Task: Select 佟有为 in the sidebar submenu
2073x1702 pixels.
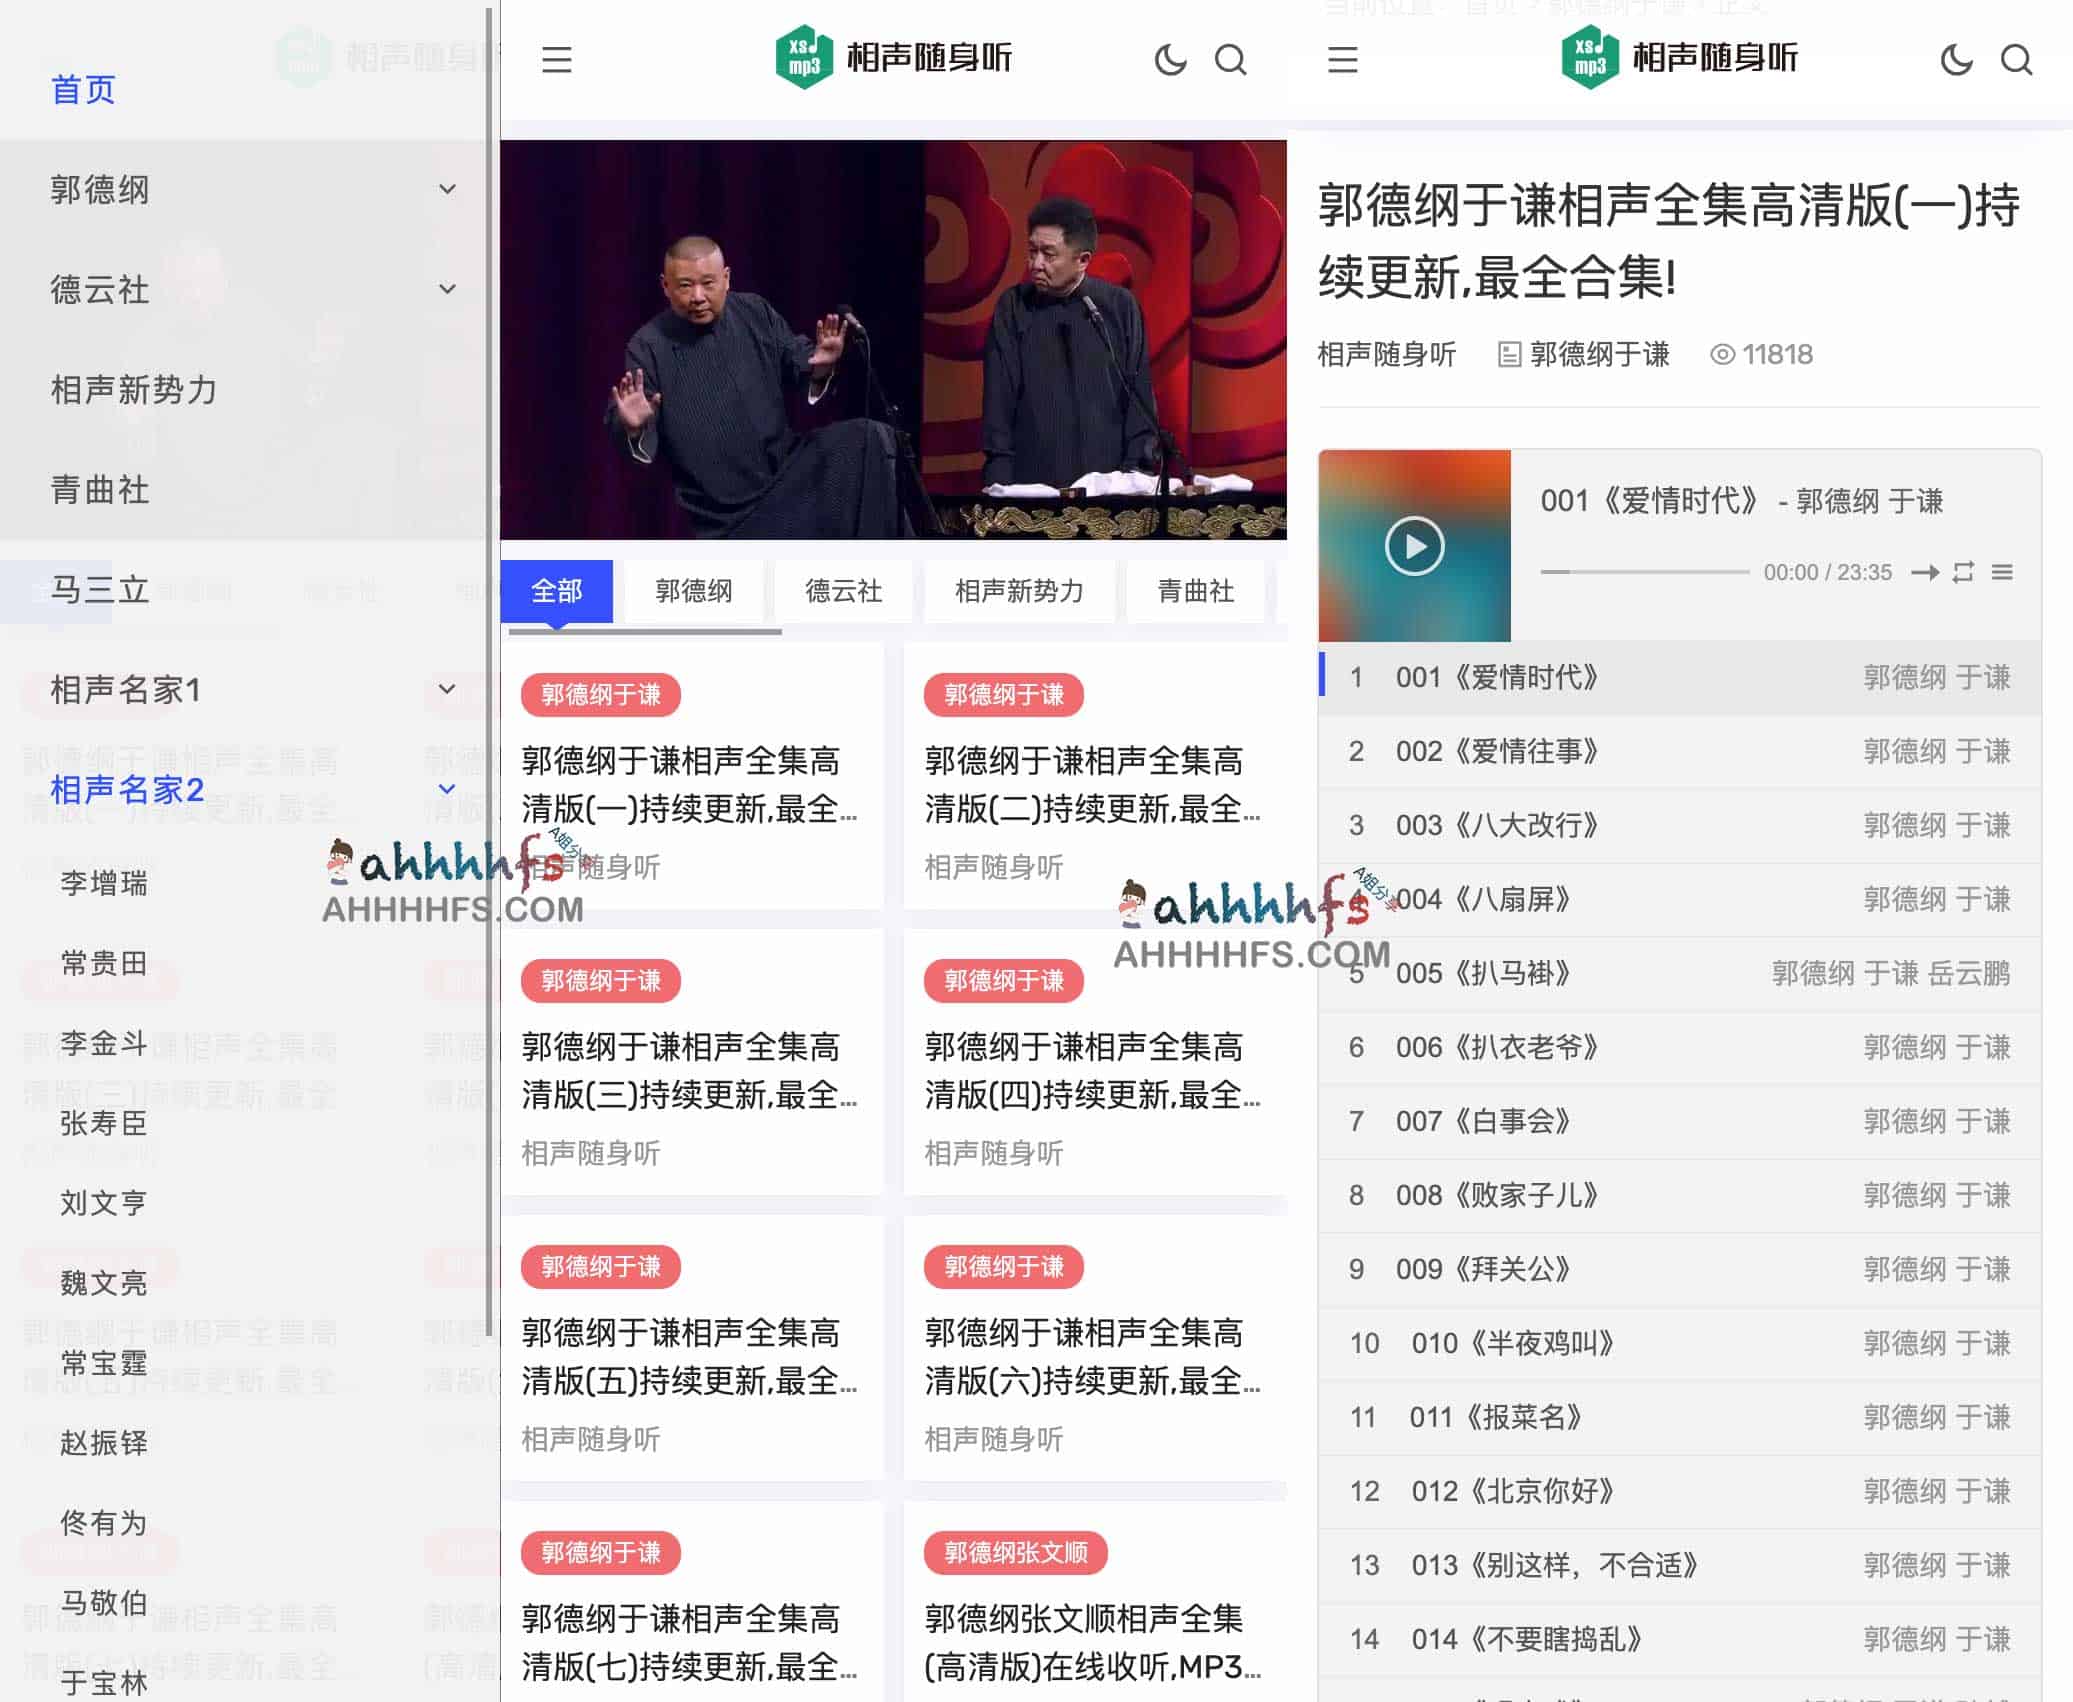Action: (x=104, y=1523)
